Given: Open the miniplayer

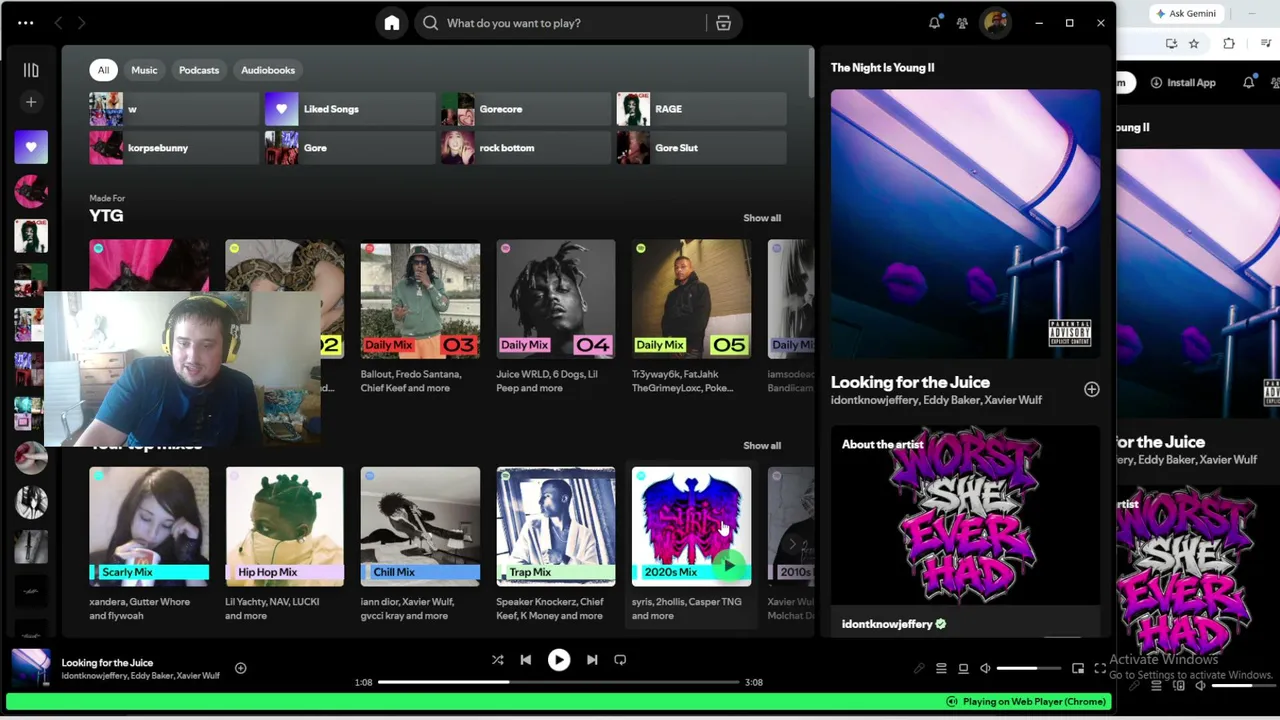Looking at the screenshot, I should (1078, 669).
